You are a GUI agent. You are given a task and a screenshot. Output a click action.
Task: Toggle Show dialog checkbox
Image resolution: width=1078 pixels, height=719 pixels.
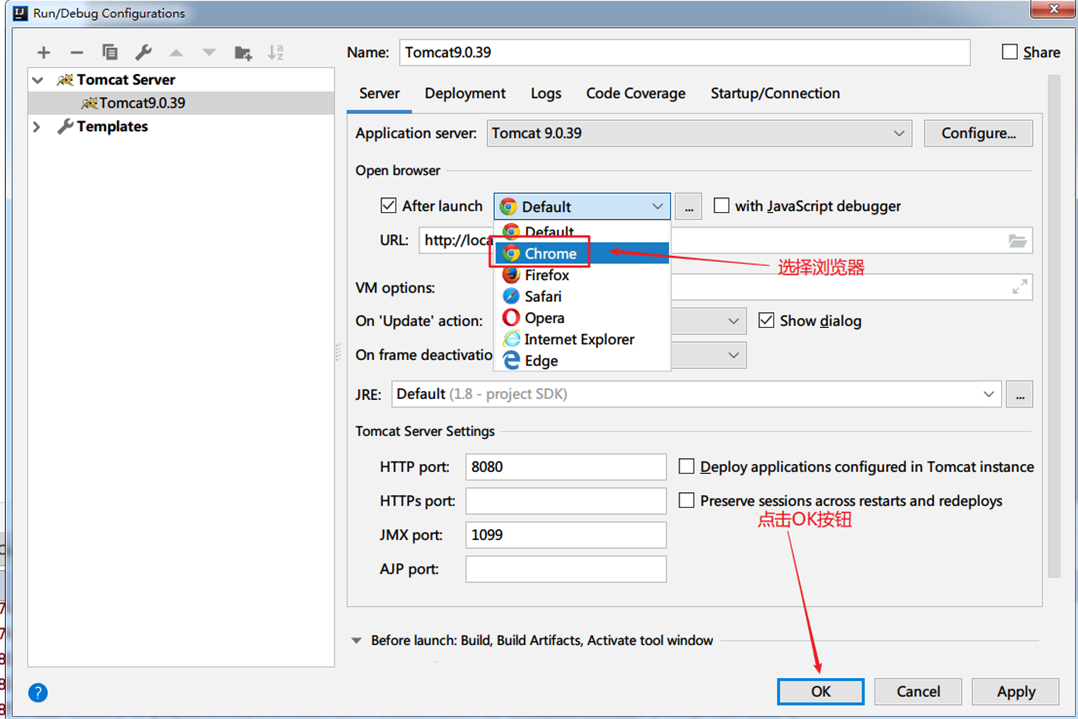tap(766, 320)
